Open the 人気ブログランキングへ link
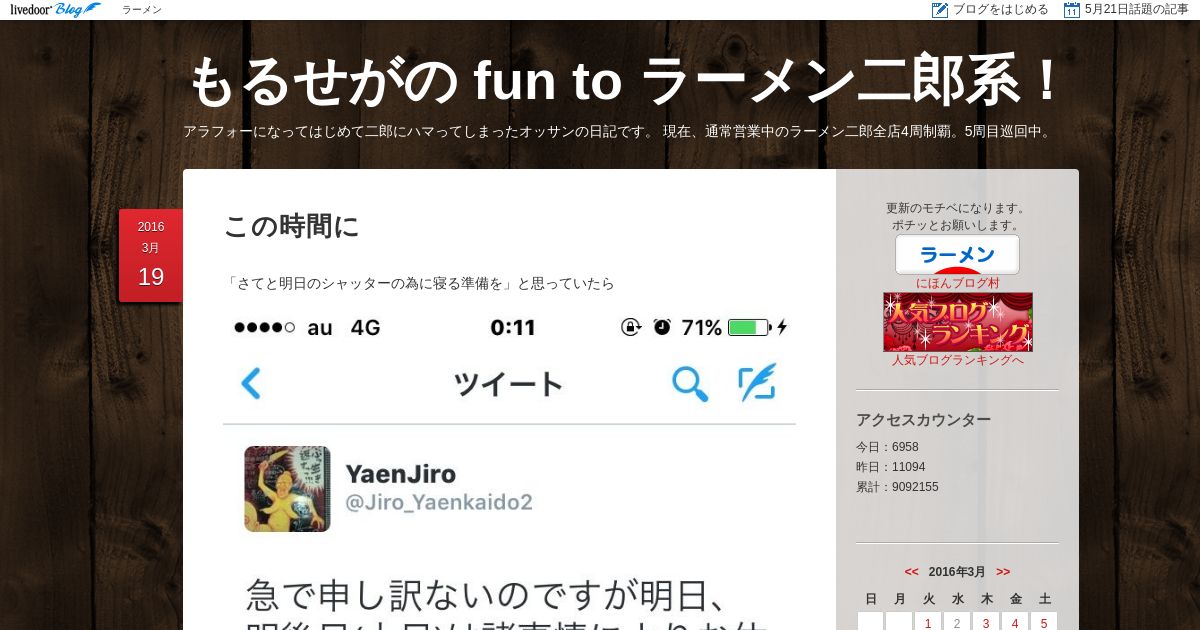 [958, 360]
